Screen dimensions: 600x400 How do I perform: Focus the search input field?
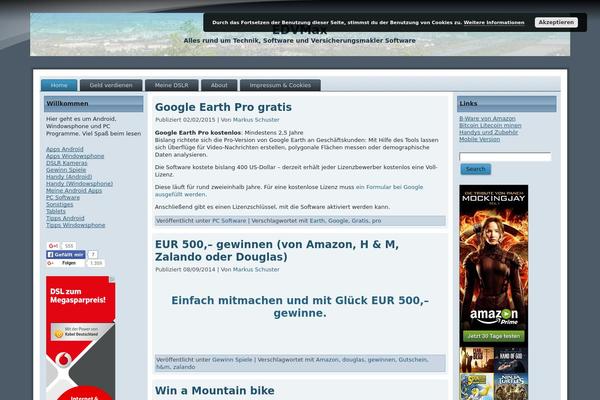[x=505, y=157]
